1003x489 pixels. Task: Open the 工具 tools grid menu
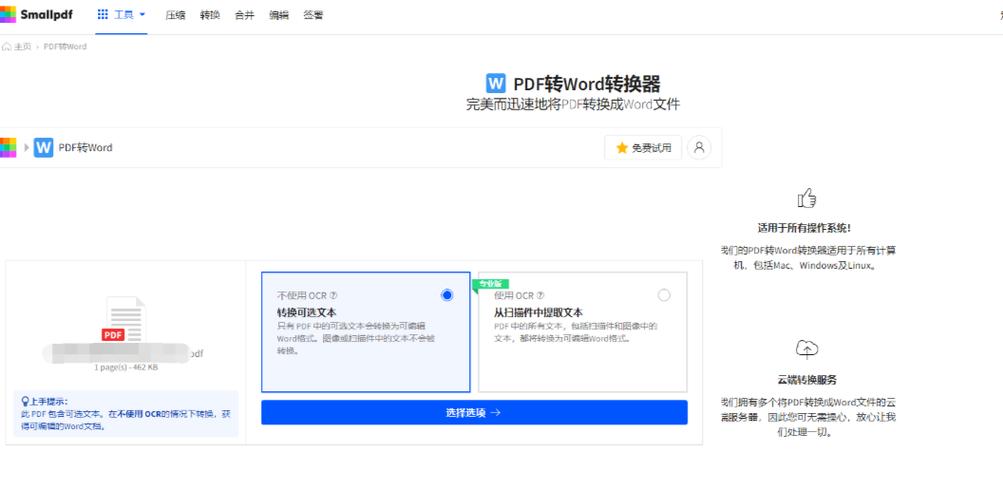click(122, 14)
